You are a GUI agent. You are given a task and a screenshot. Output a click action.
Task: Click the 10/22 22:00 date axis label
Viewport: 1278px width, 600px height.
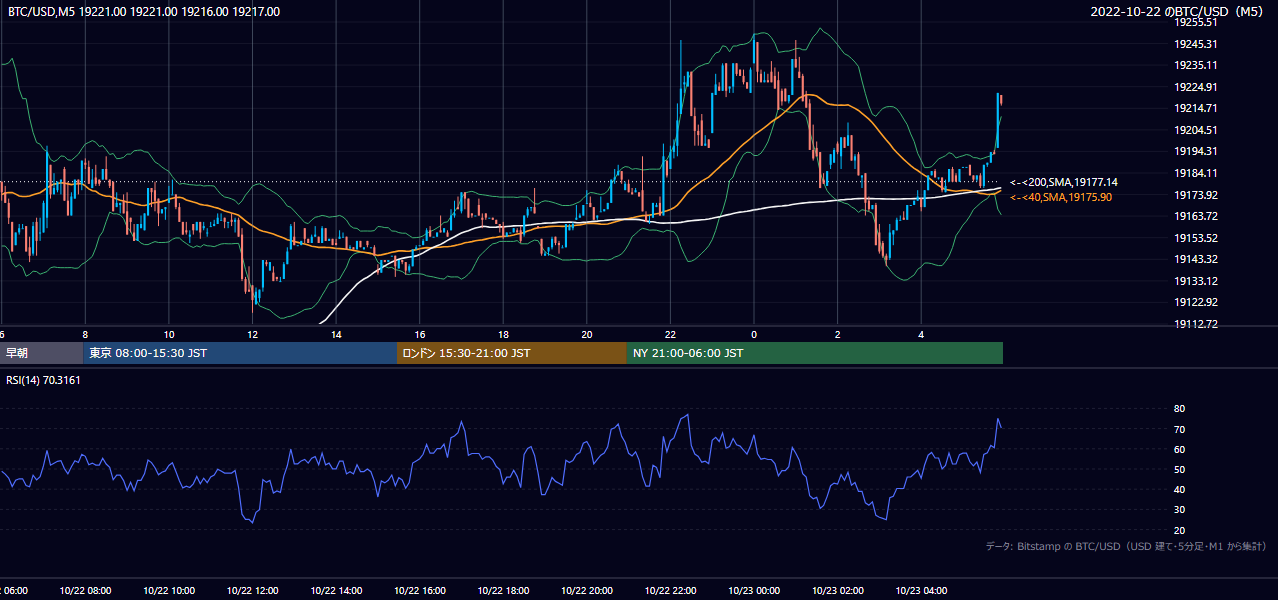click(670, 591)
